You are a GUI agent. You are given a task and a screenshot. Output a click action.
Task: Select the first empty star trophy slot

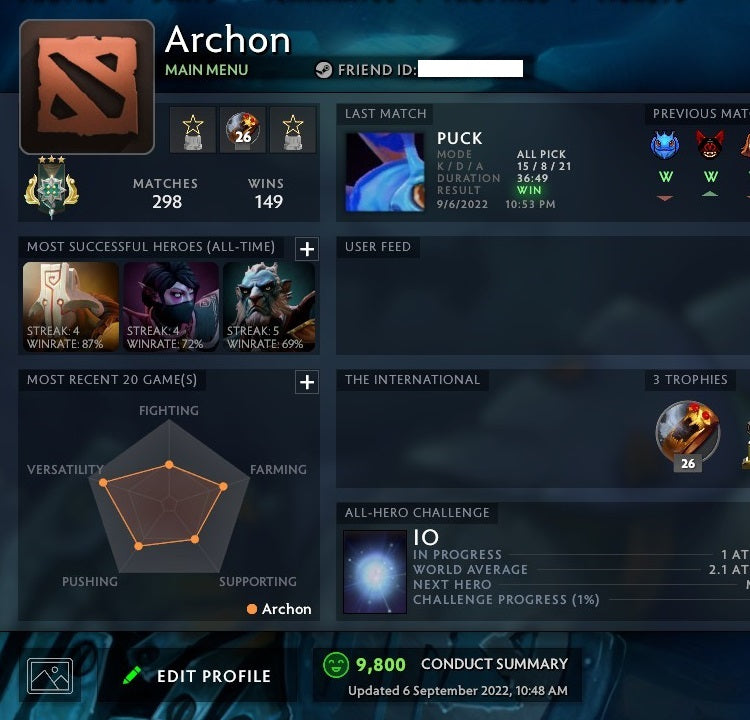(x=193, y=130)
